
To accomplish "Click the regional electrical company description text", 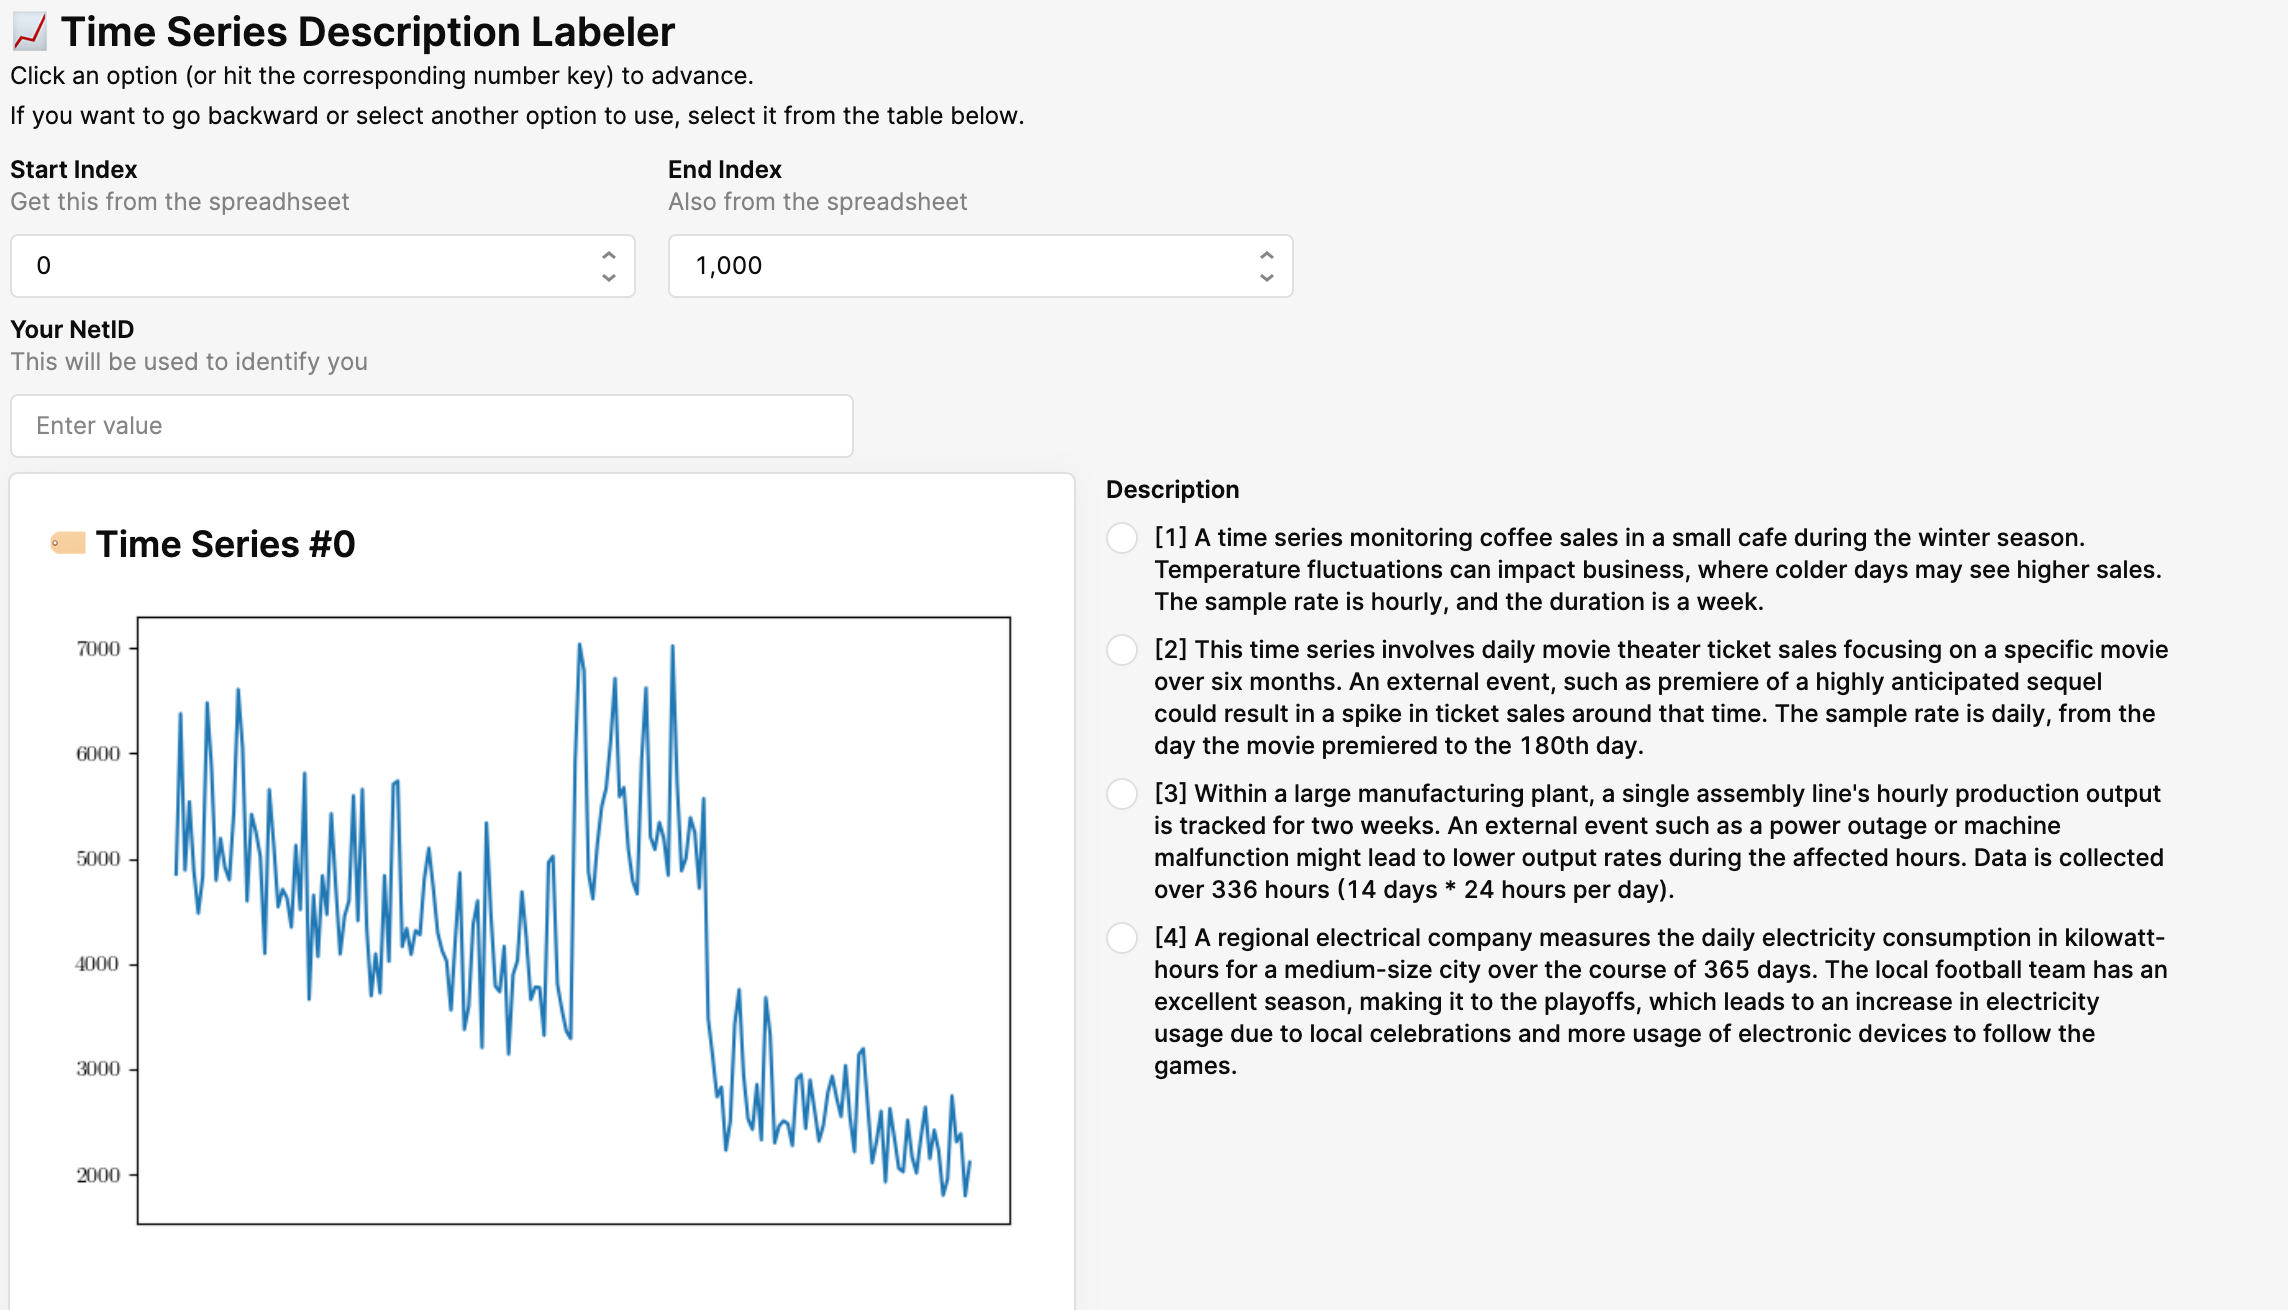I will (x=1660, y=1002).
